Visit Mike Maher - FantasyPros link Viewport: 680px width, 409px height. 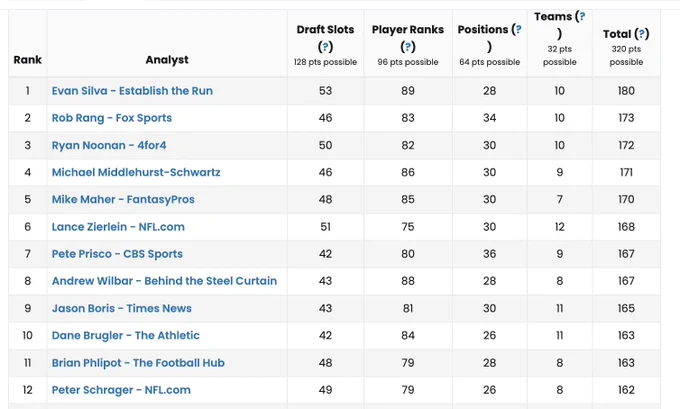[123, 200]
